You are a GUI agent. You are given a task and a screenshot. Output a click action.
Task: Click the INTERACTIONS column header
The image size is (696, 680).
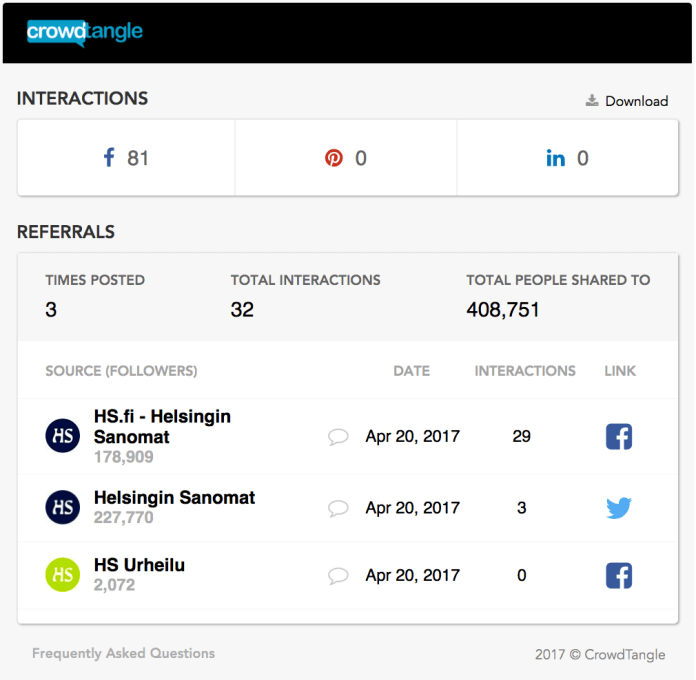(525, 371)
